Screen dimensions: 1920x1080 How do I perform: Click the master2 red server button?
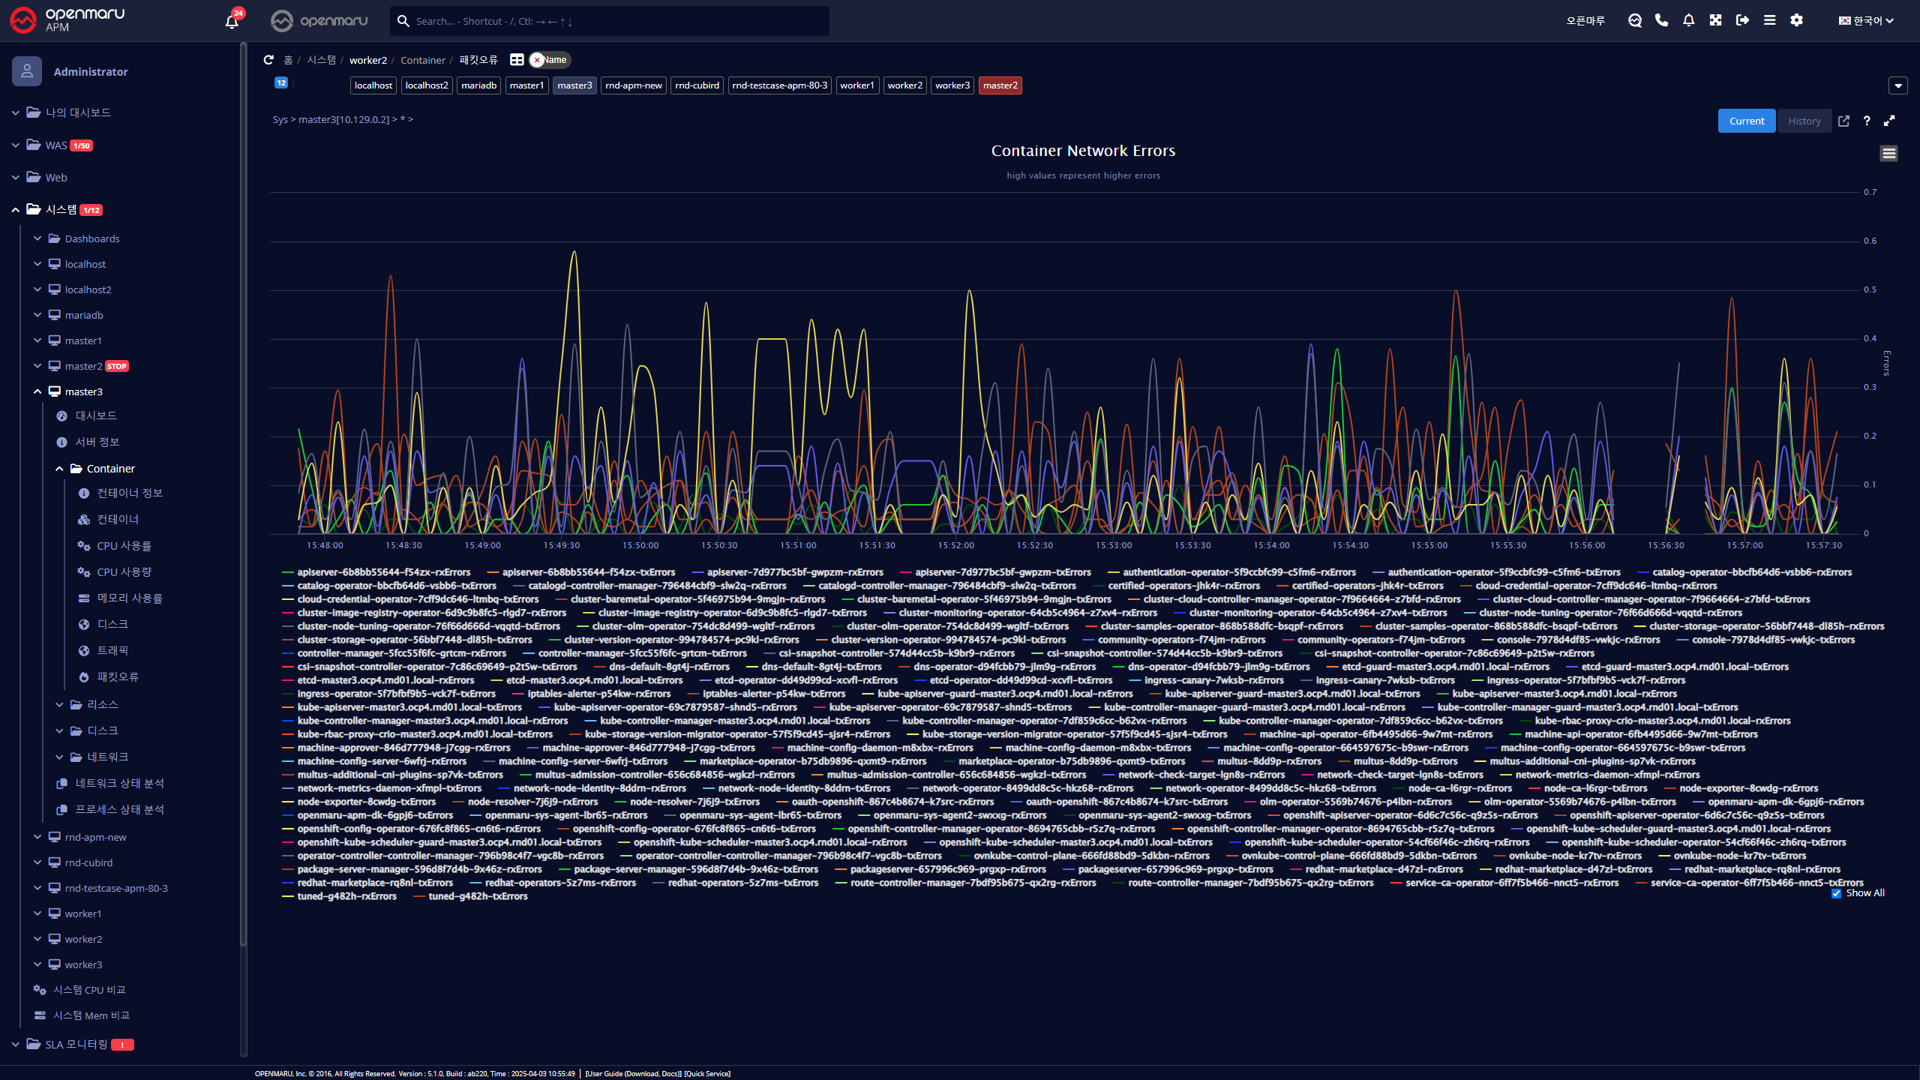(1000, 86)
